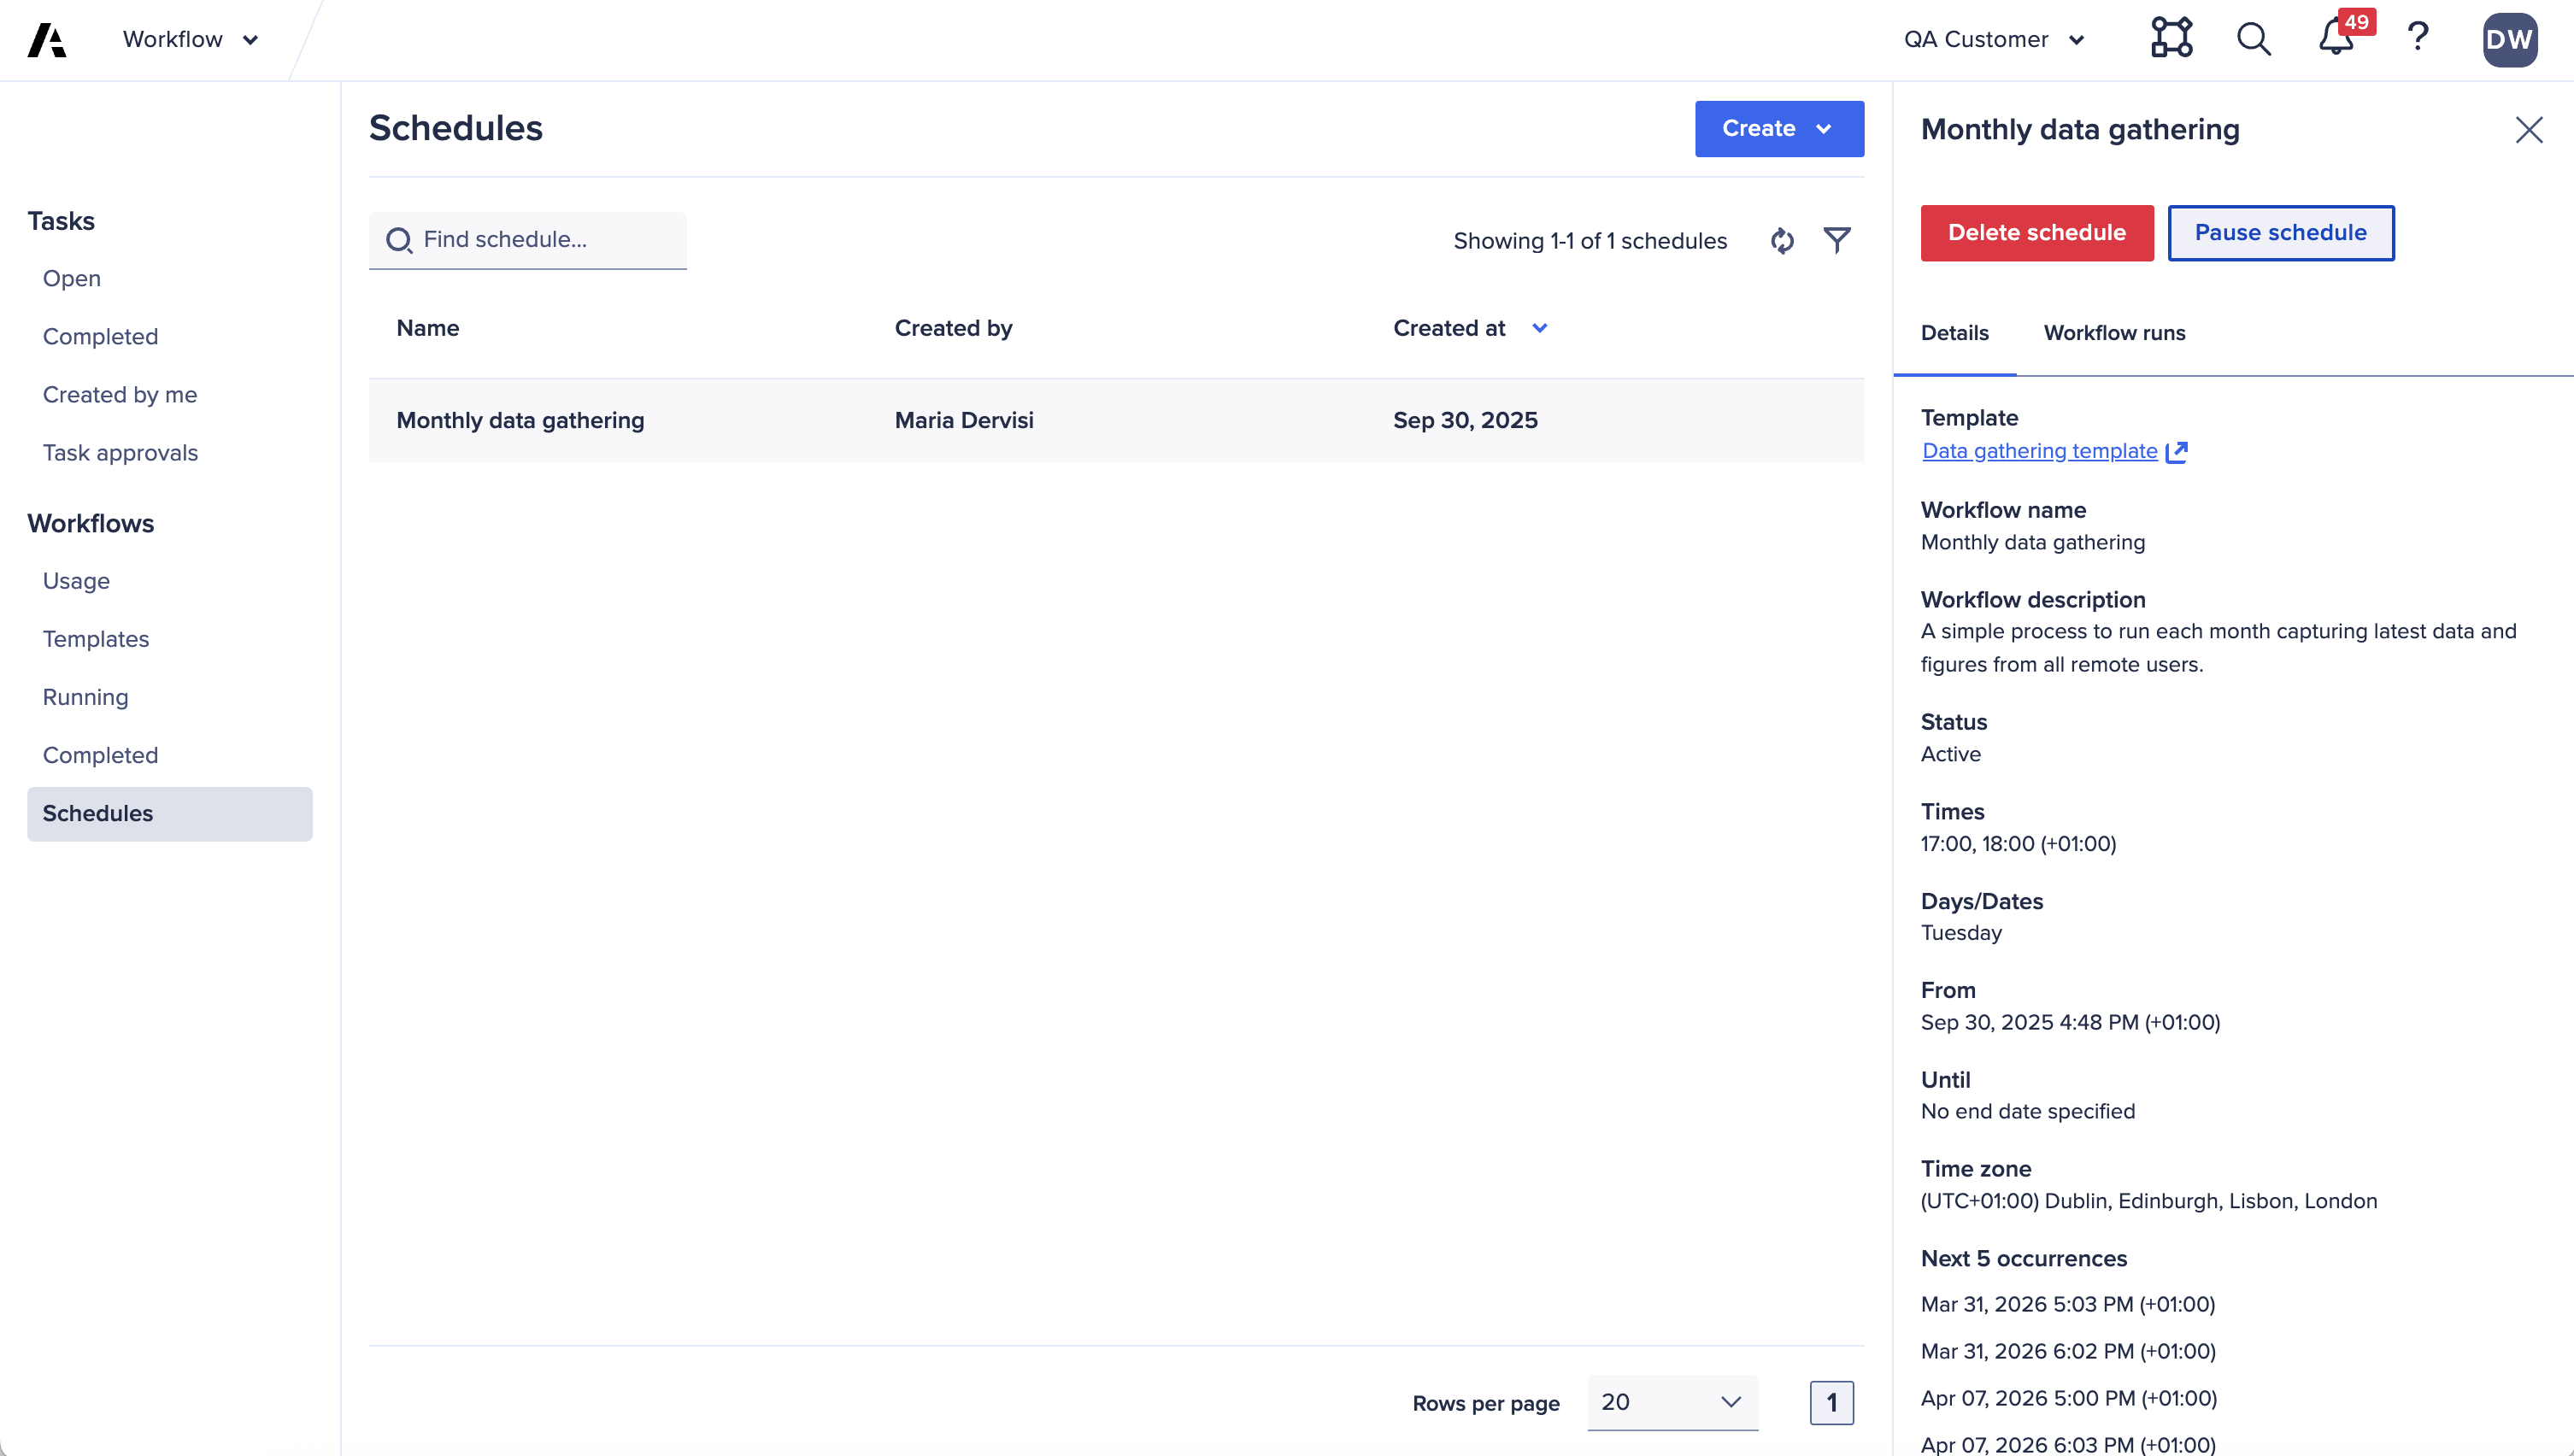Open the Data gathering template link
This screenshot has height=1456, width=2574.
pos(2040,451)
